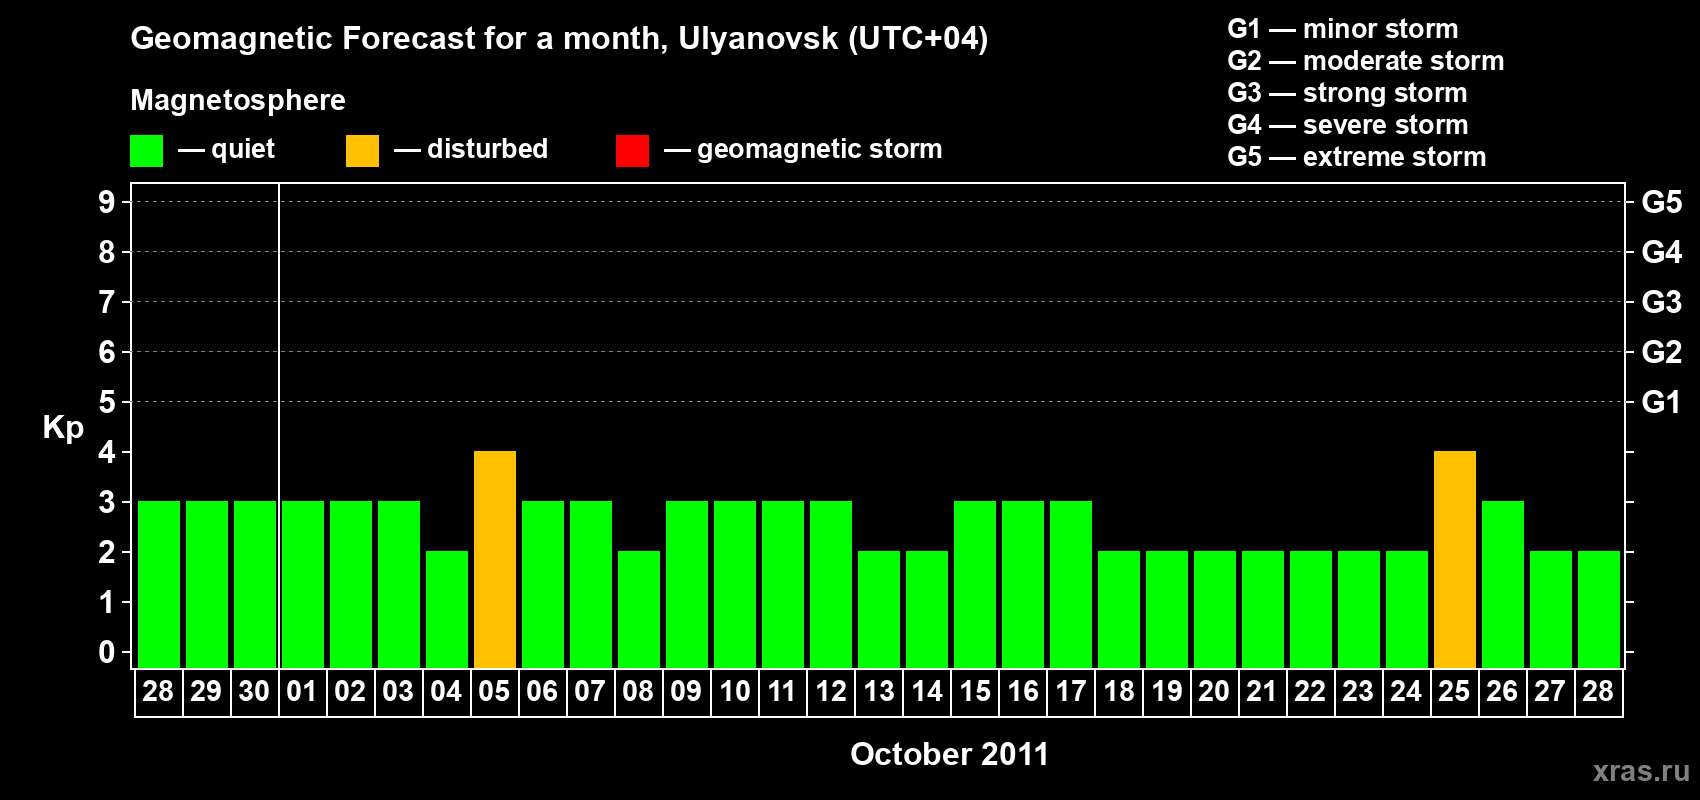This screenshot has height=800, width=1700.
Task: Click the orange bar for October 25
Action: point(1455,560)
